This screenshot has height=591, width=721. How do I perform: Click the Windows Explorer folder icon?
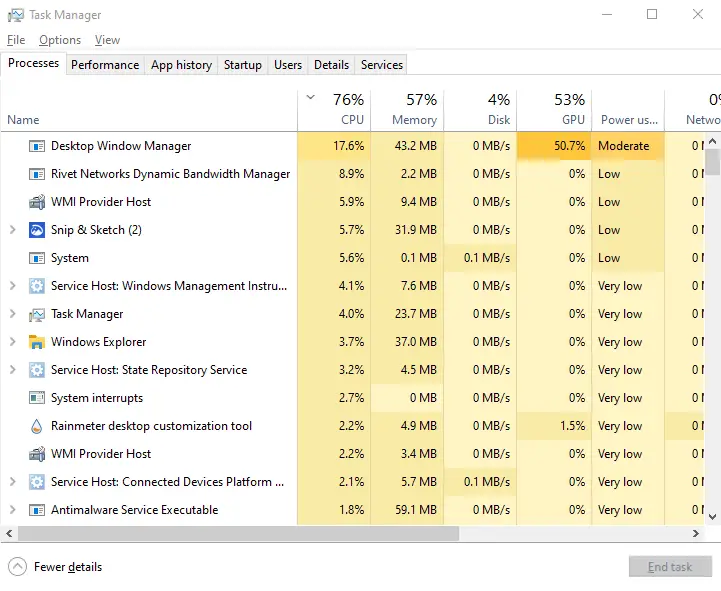click(37, 342)
